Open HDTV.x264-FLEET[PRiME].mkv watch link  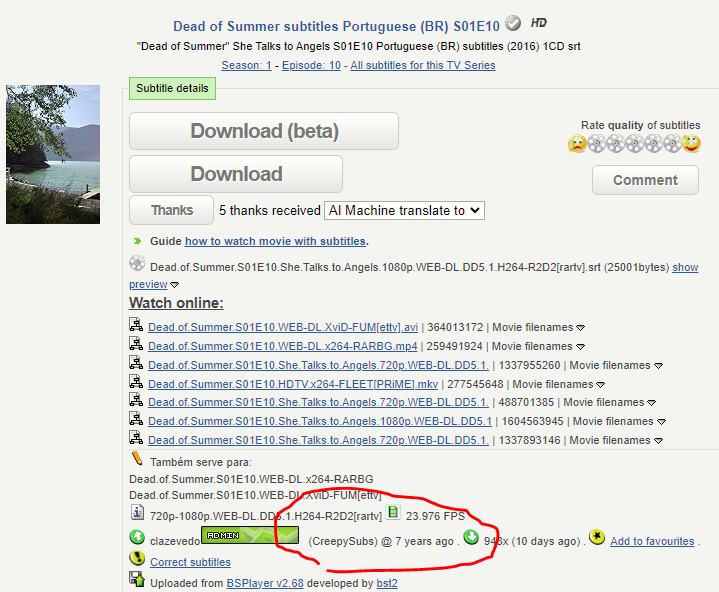[x=293, y=384]
